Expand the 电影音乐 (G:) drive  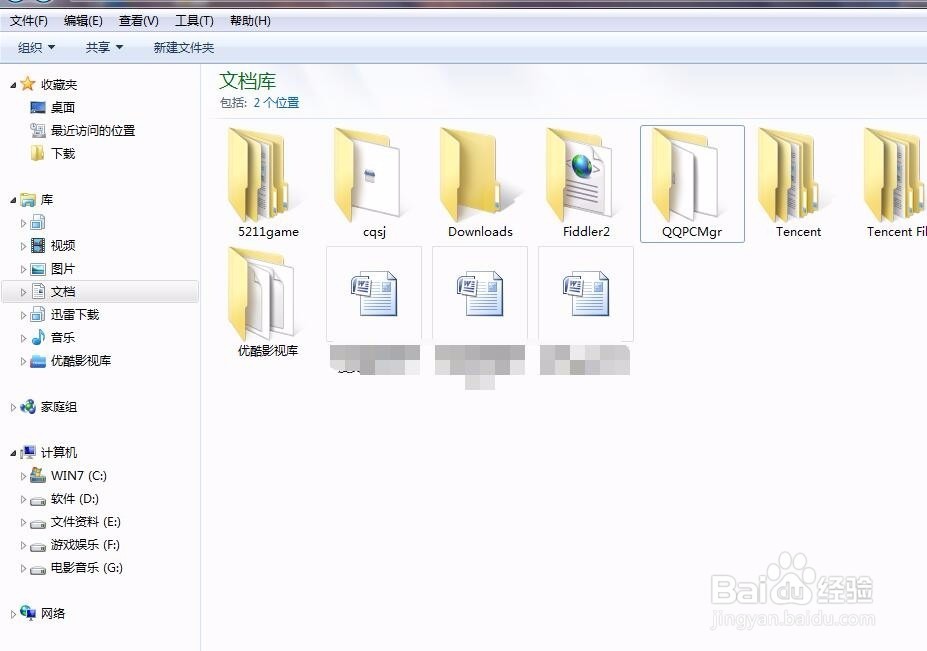coord(24,569)
